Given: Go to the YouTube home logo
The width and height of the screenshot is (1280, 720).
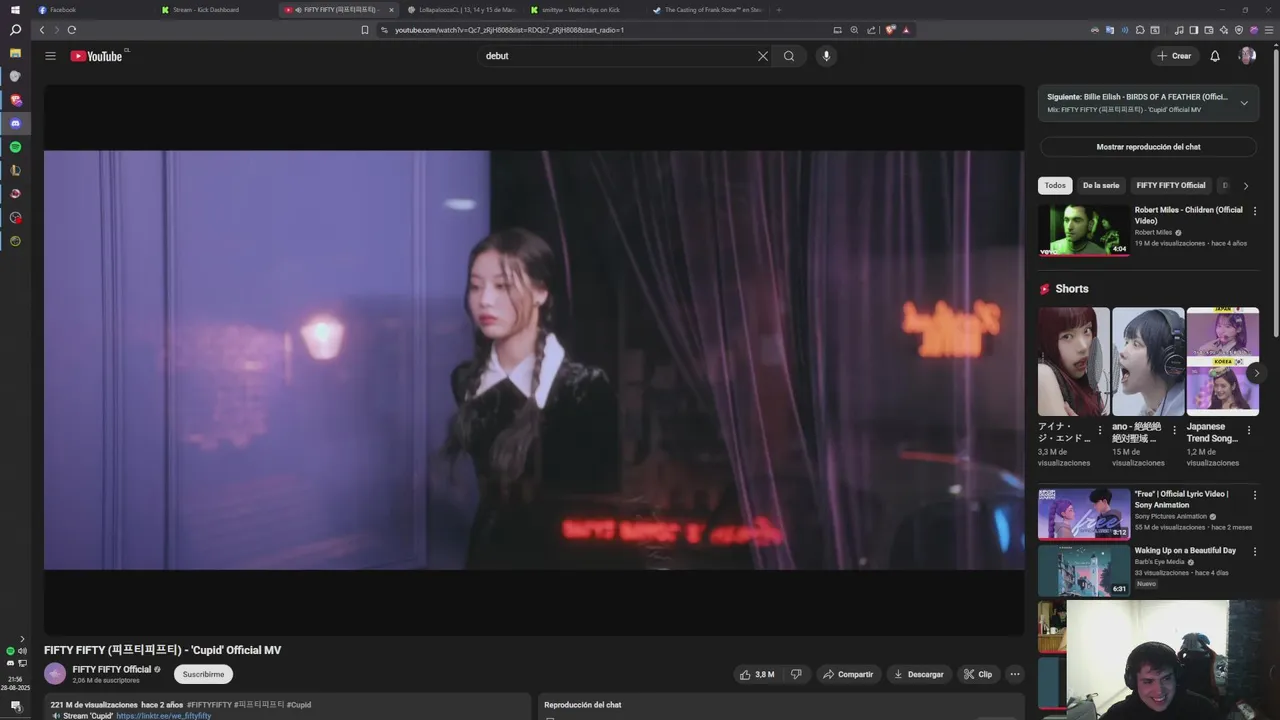Looking at the screenshot, I should tap(96, 56).
